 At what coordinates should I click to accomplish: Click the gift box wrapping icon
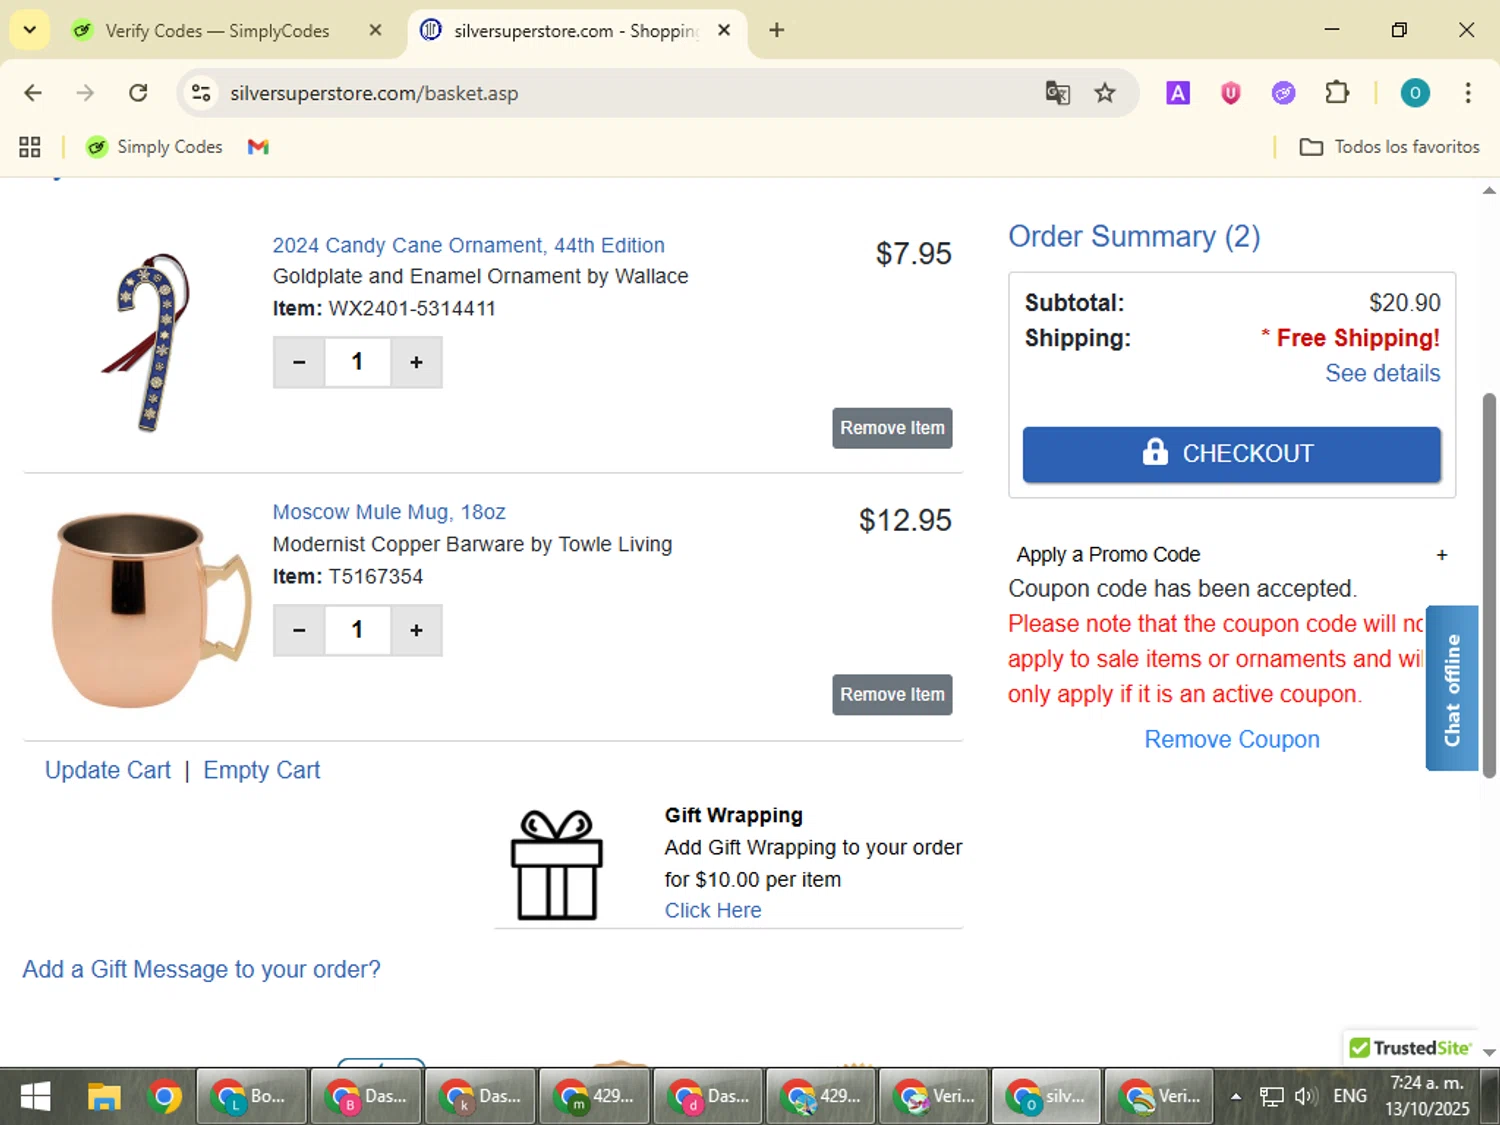pos(557,865)
